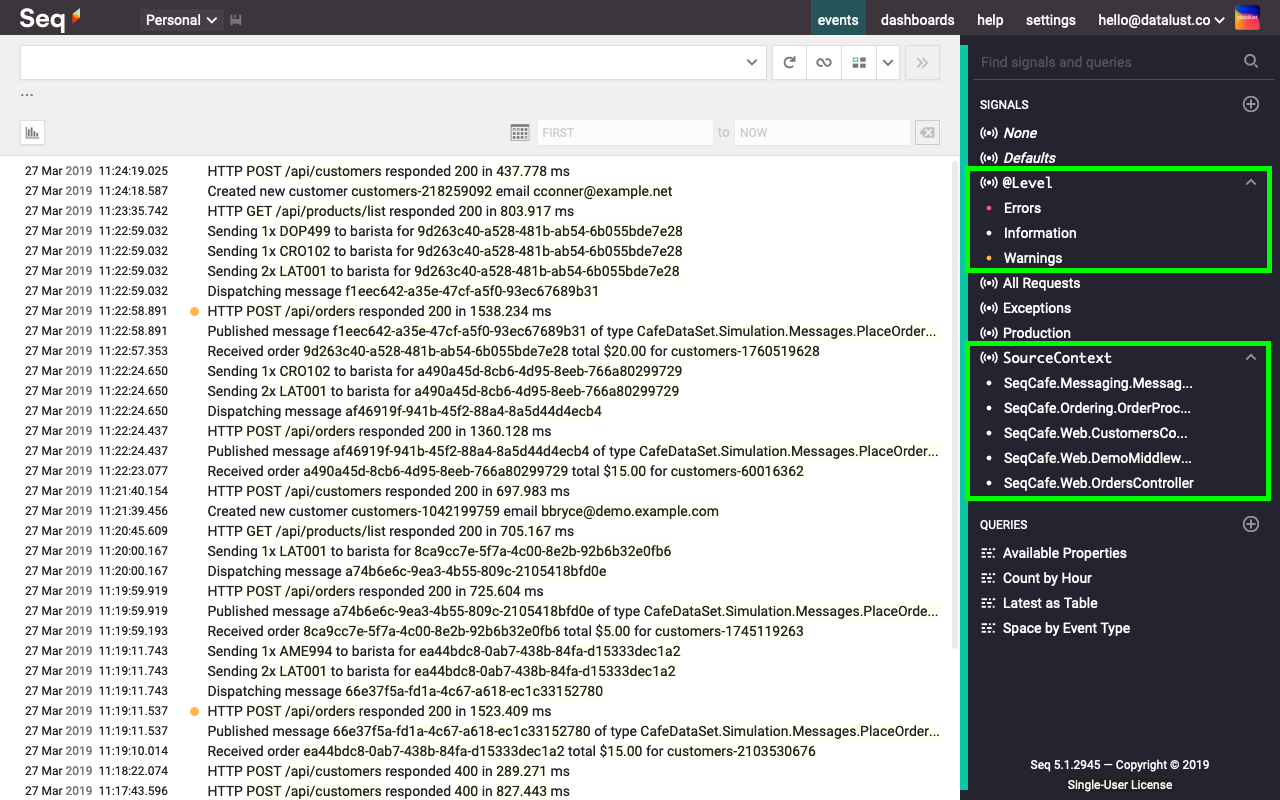Click the save workspace disk icon
This screenshot has height=800, width=1280.
pyautogui.click(x=237, y=20)
